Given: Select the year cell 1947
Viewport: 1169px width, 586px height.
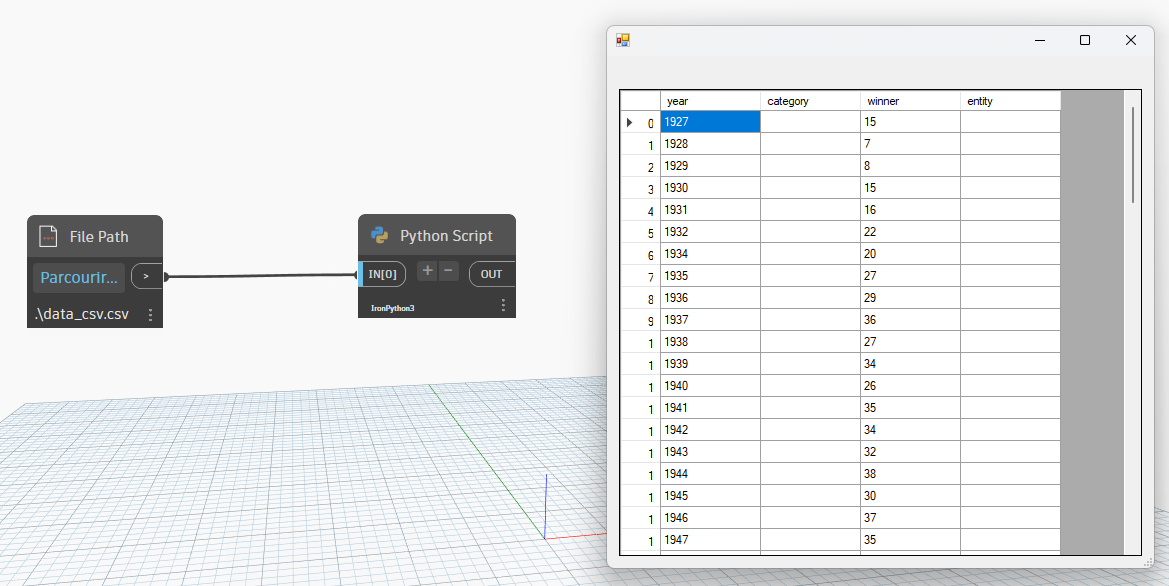Looking at the screenshot, I should 710,540.
